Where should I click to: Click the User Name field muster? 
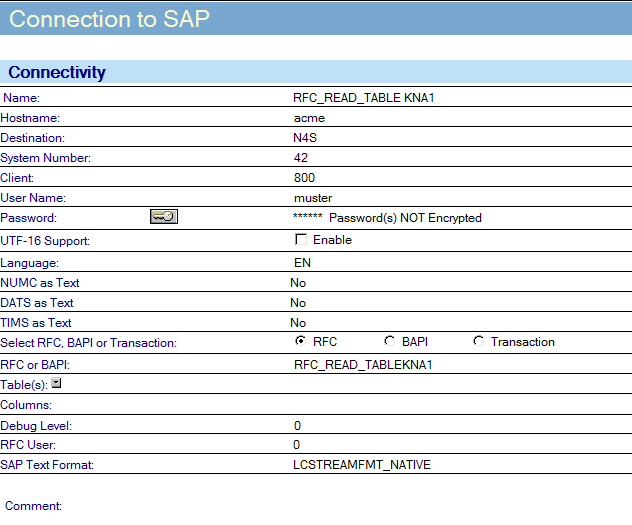312,198
